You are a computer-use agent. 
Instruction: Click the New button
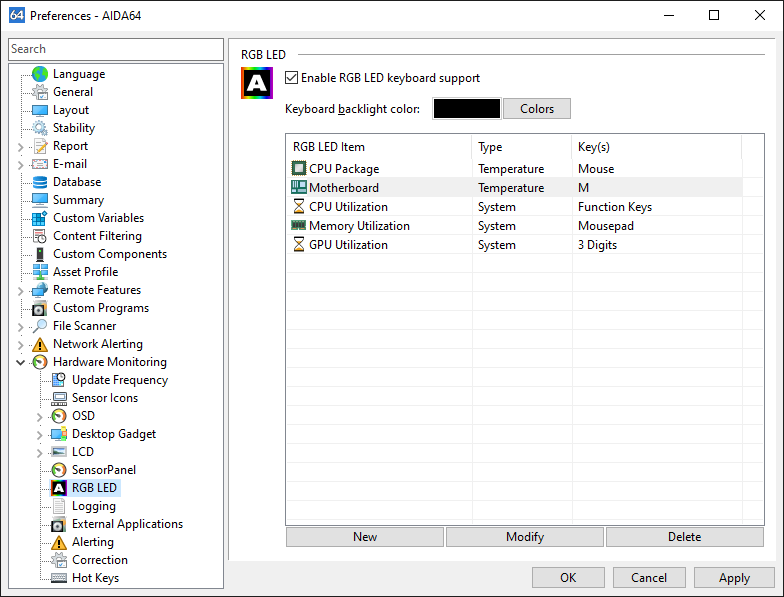[x=364, y=537]
